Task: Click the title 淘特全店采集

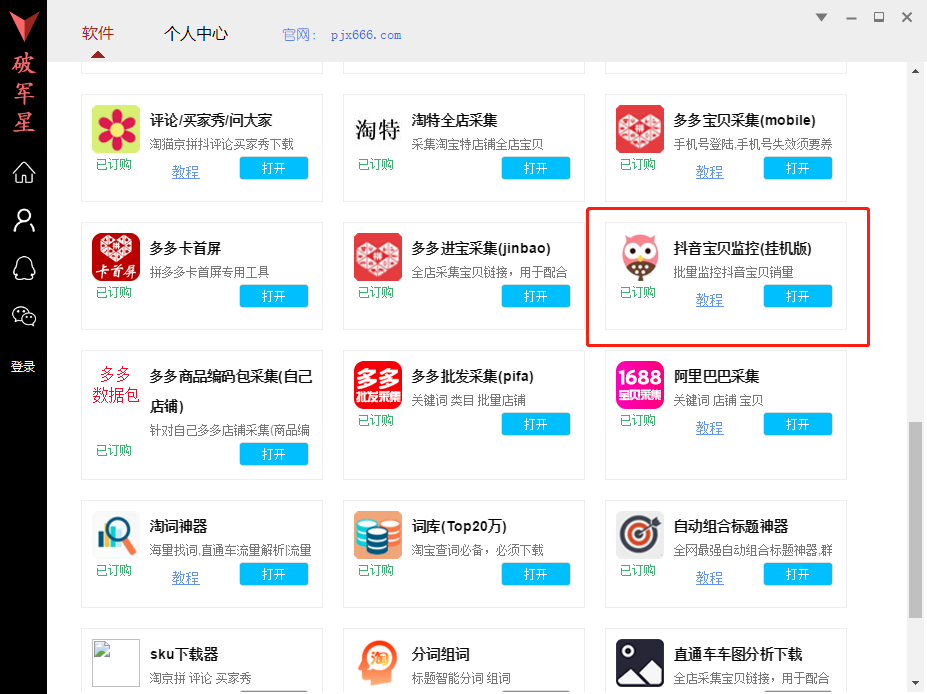Action: (455, 121)
